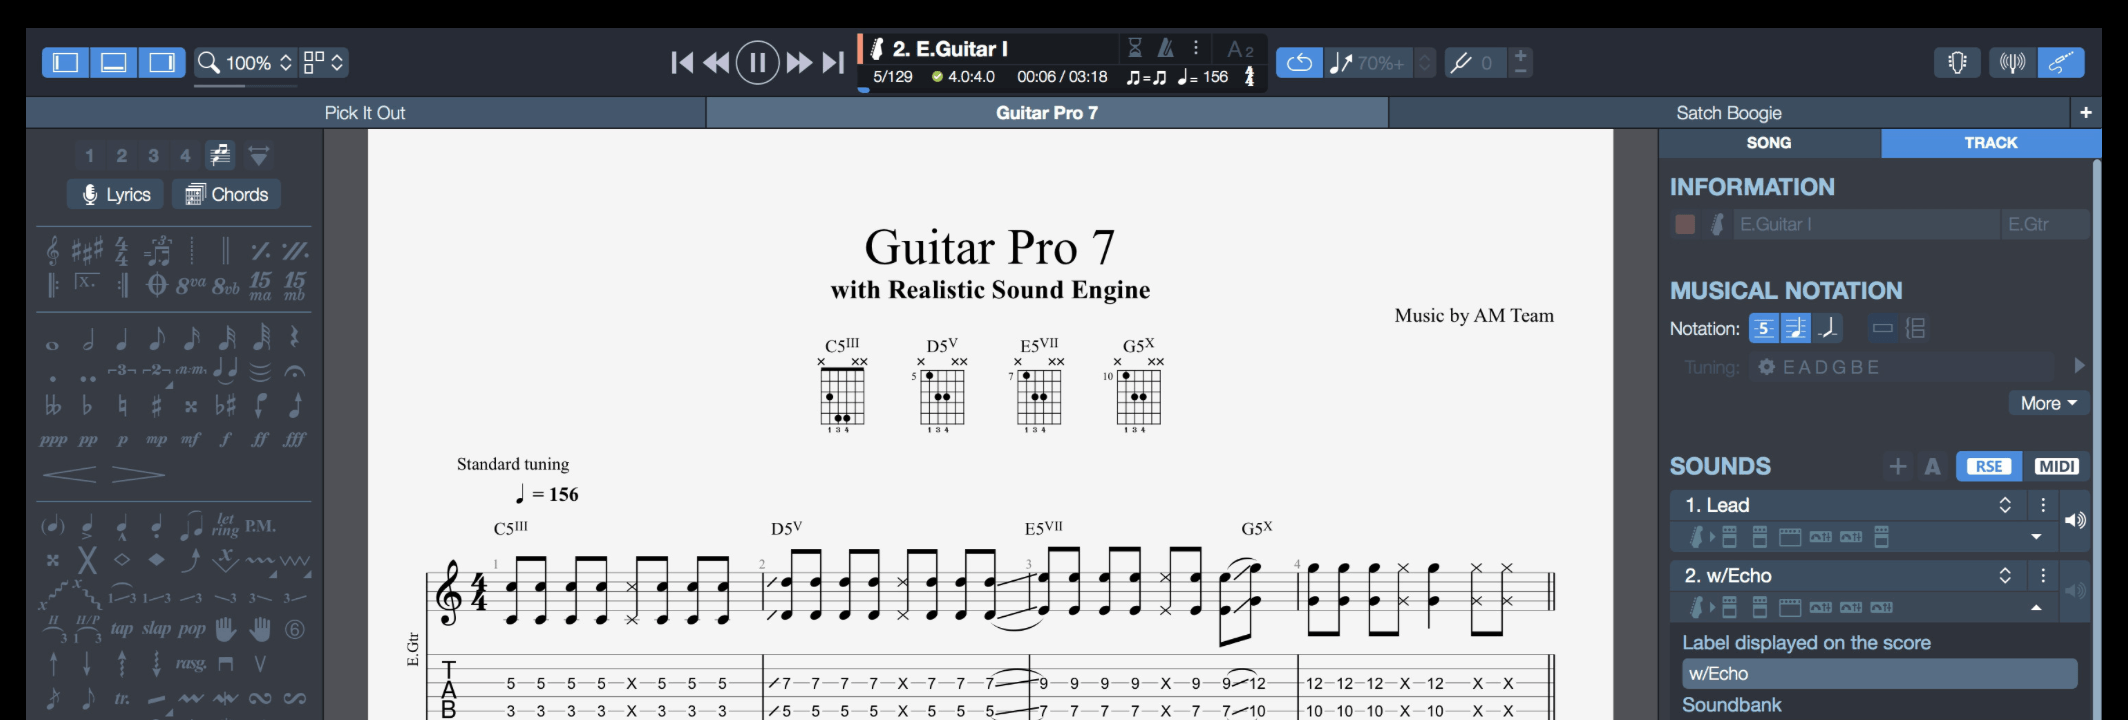Add a new file tab

coord(2086,113)
